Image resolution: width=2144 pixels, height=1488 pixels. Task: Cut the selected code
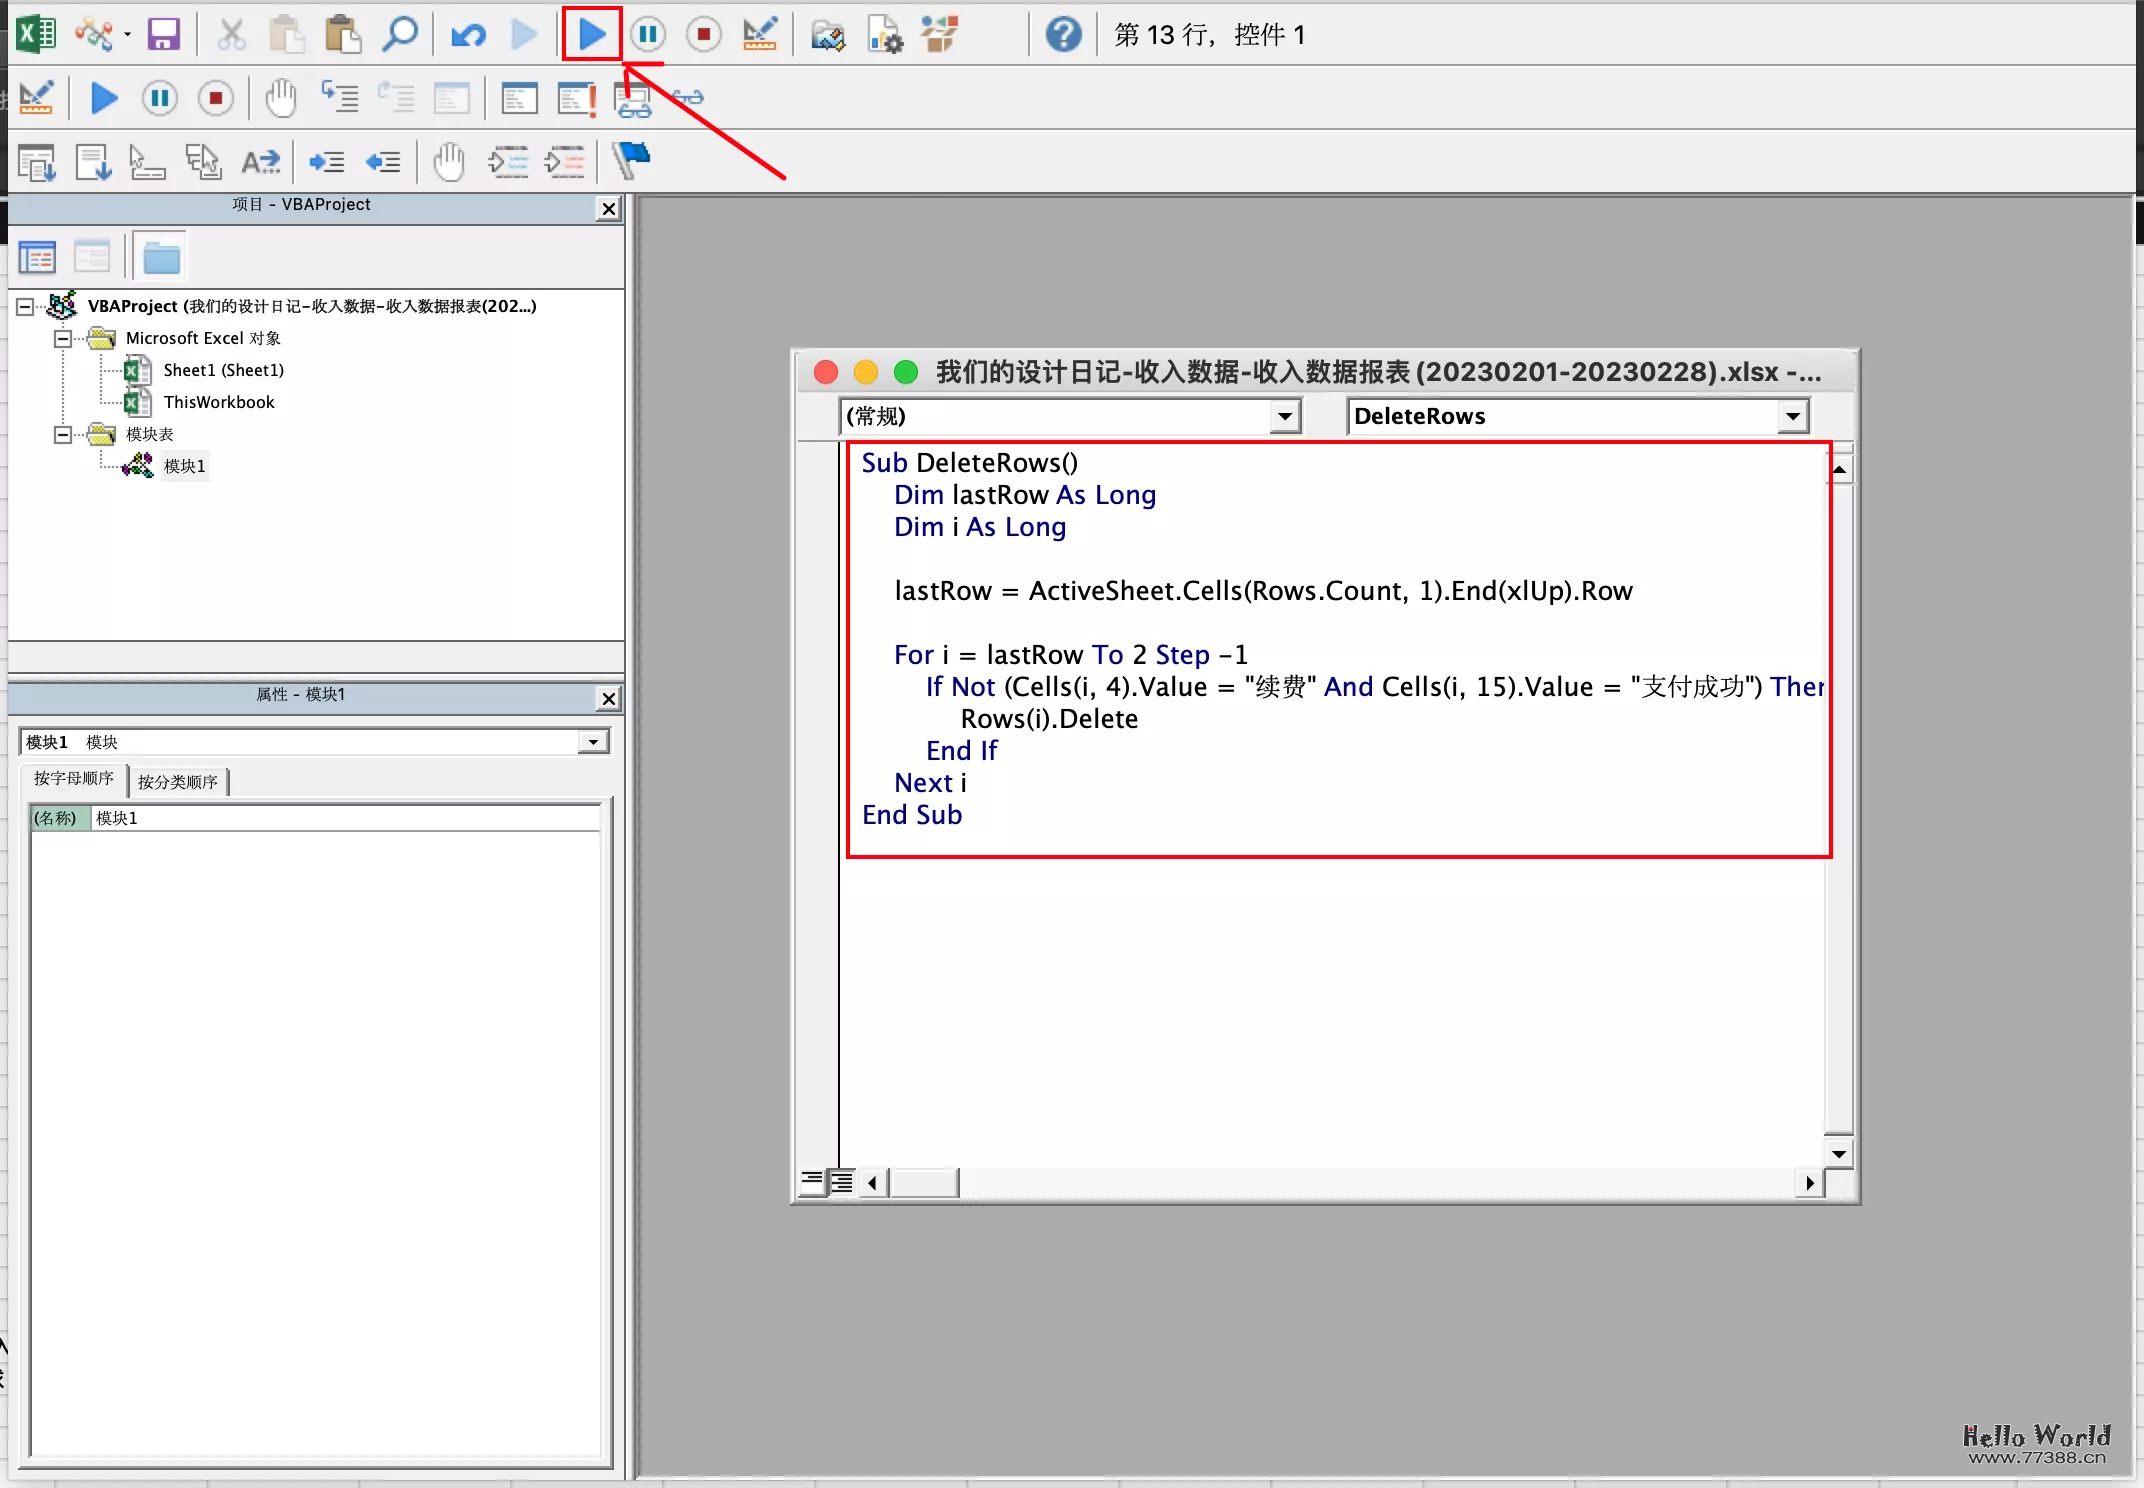231,33
